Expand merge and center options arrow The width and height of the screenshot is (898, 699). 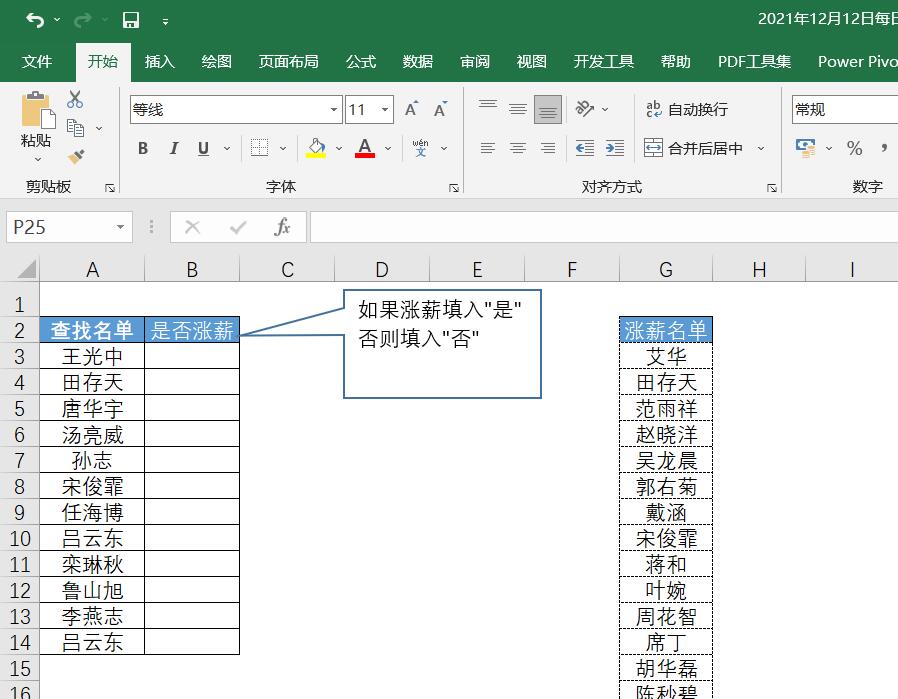(761, 148)
